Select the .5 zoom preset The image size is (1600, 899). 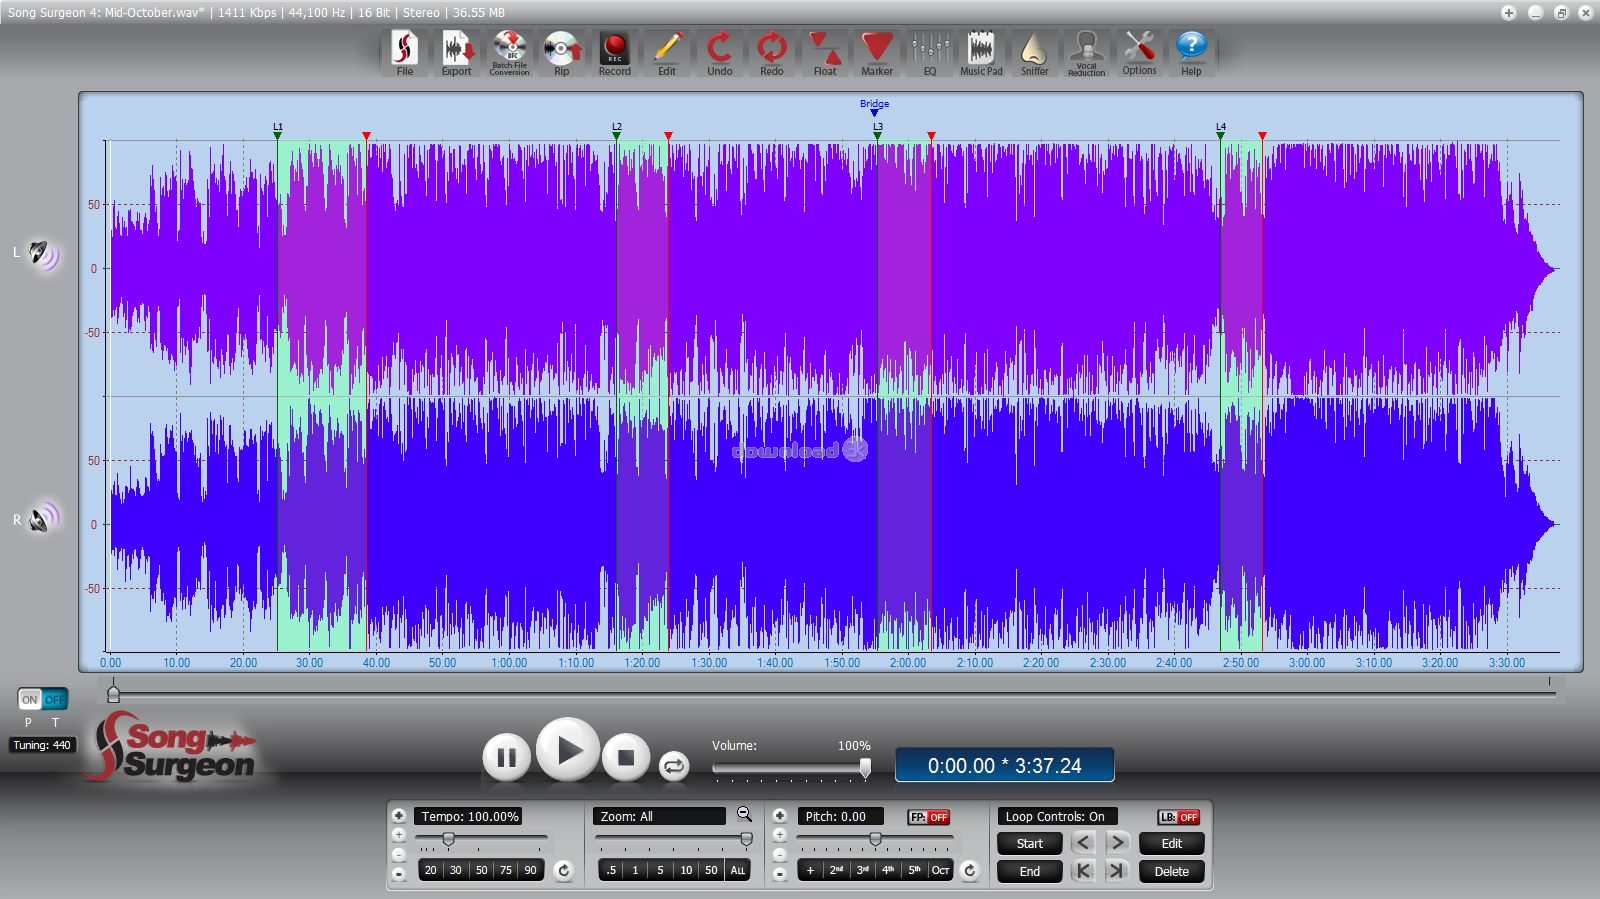click(610, 870)
